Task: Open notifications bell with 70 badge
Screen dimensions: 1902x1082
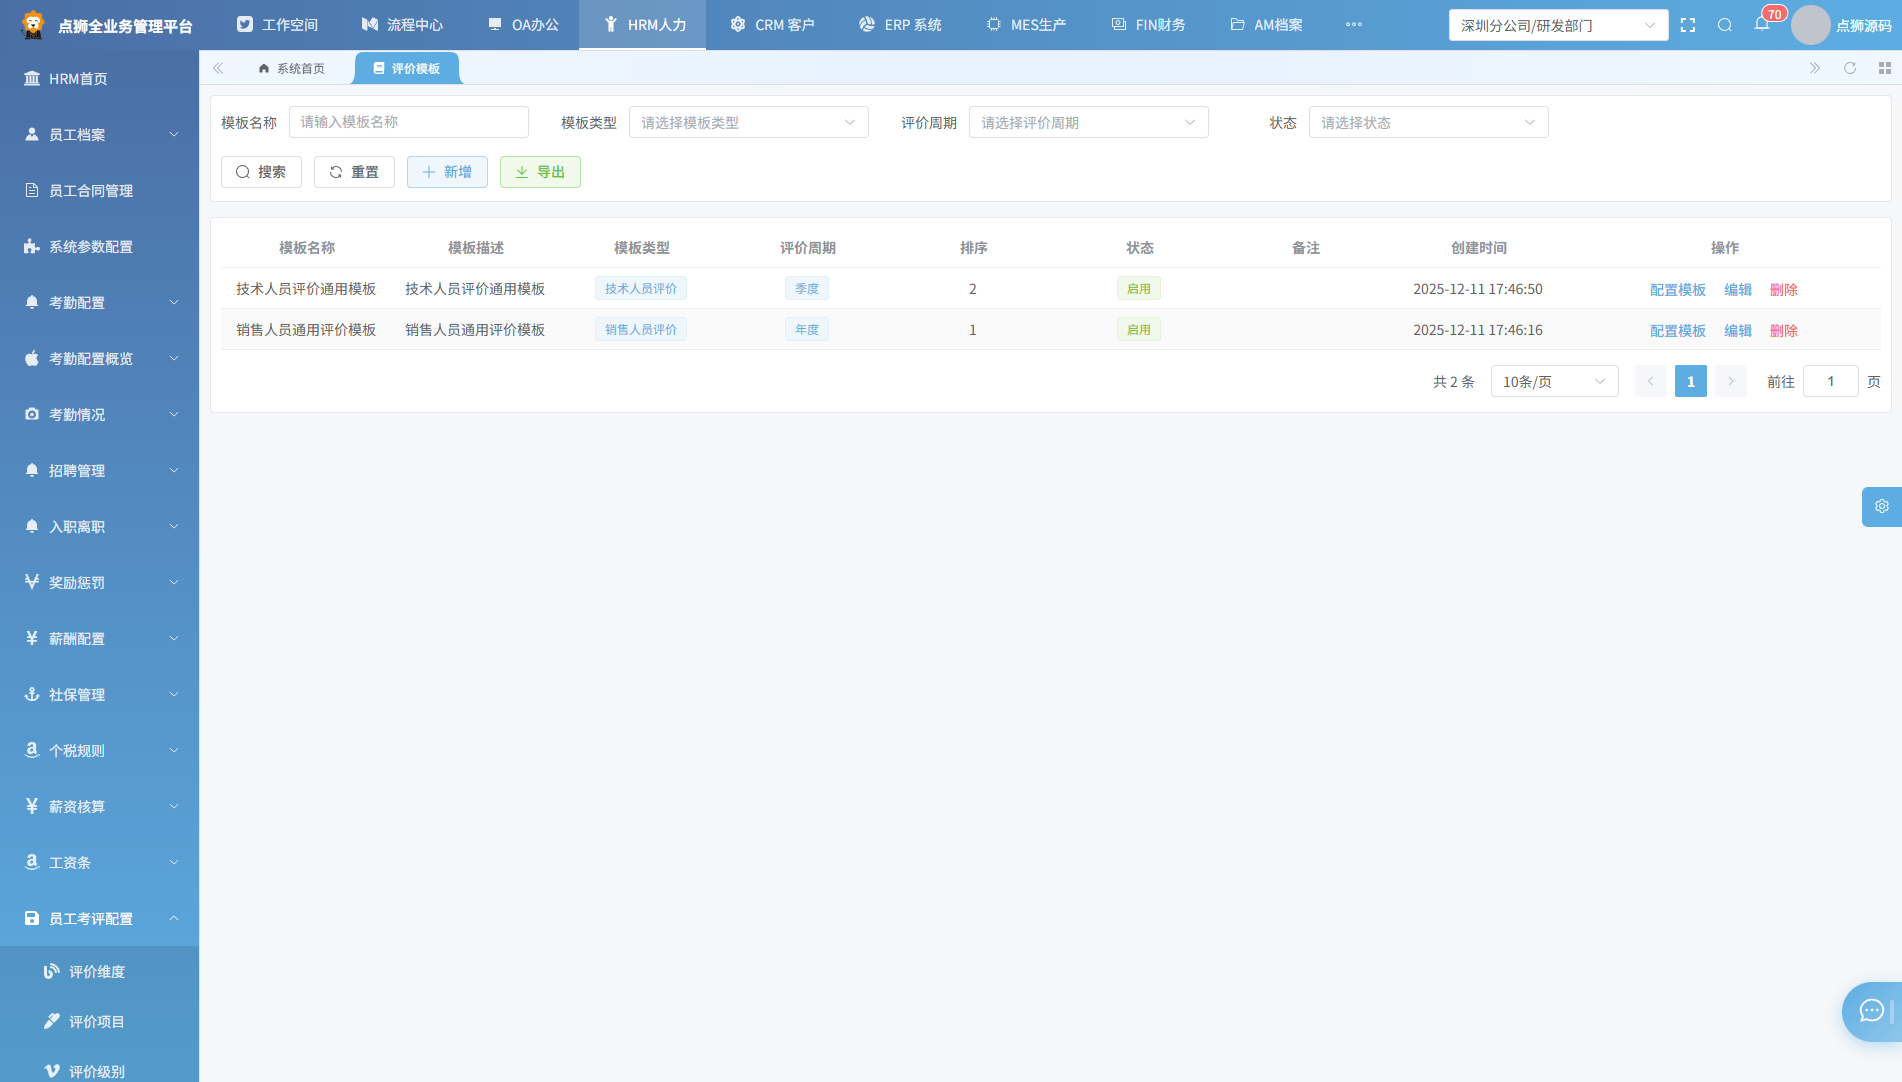Action: click(1762, 24)
